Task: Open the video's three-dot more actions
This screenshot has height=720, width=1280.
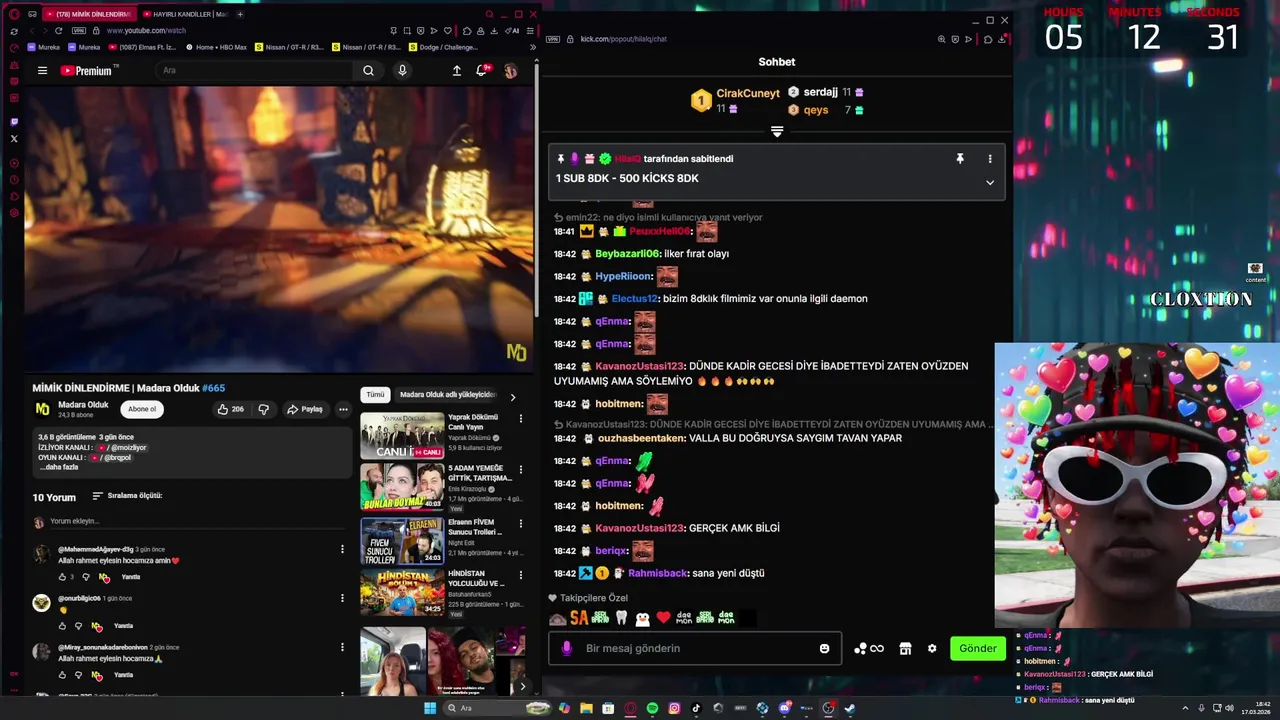Action: pyautogui.click(x=343, y=409)
